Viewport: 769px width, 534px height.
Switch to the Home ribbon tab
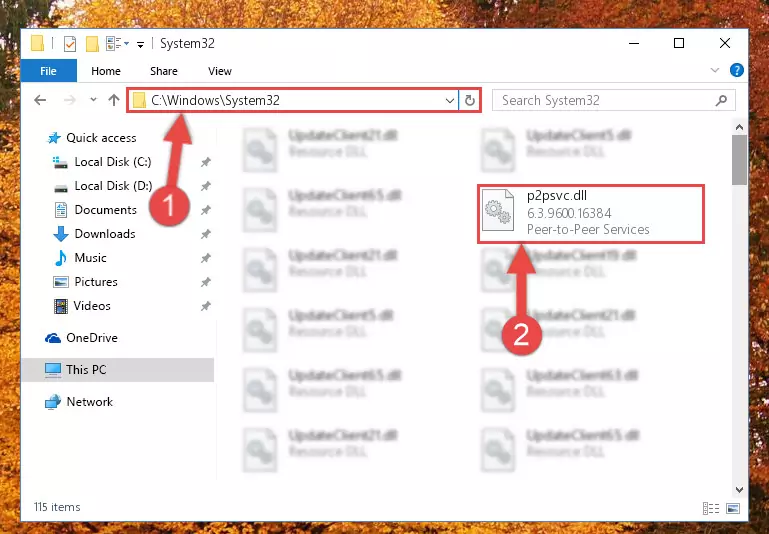pyautogui.click(x=106, y=71)
